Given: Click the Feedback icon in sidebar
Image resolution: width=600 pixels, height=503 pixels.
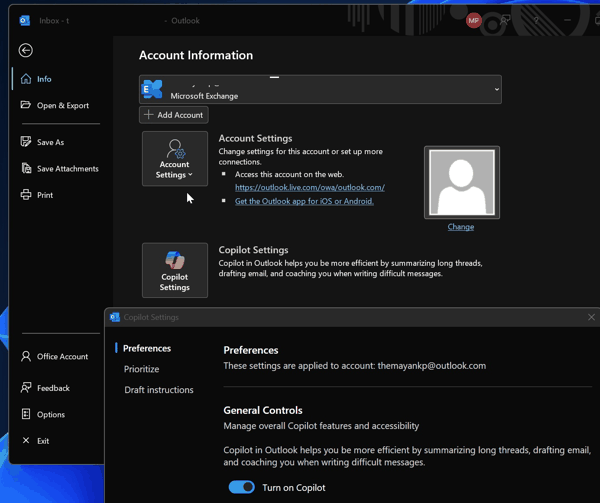Looking at the screenshot, I should pyautogui.click(x=26, y=387).
